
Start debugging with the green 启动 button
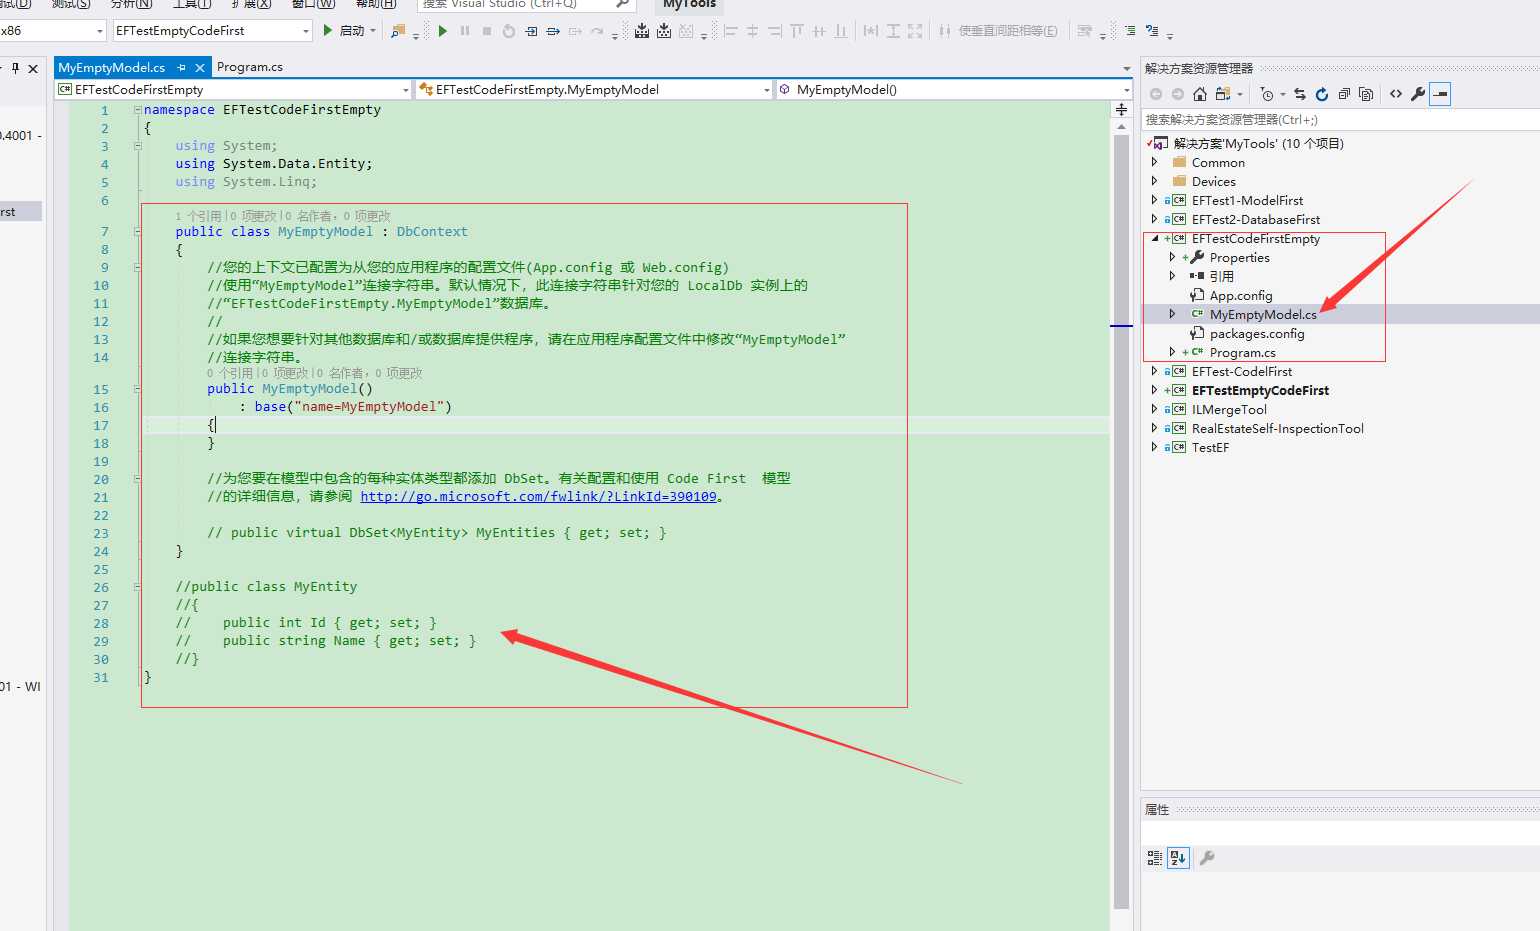click(x=343, y=31)
